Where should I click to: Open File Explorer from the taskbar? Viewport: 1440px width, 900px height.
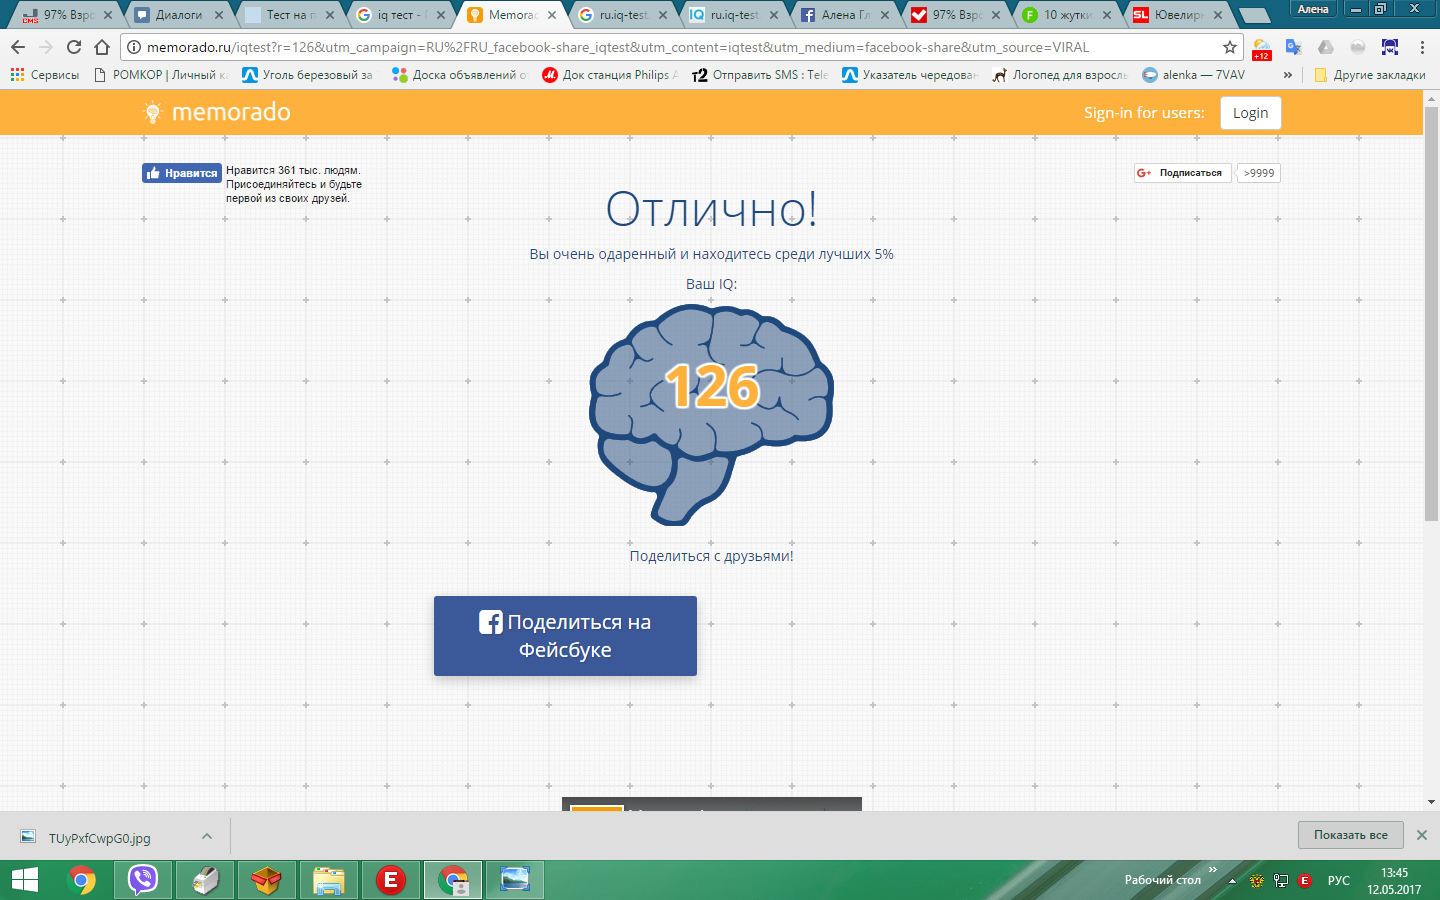[328, 880]
